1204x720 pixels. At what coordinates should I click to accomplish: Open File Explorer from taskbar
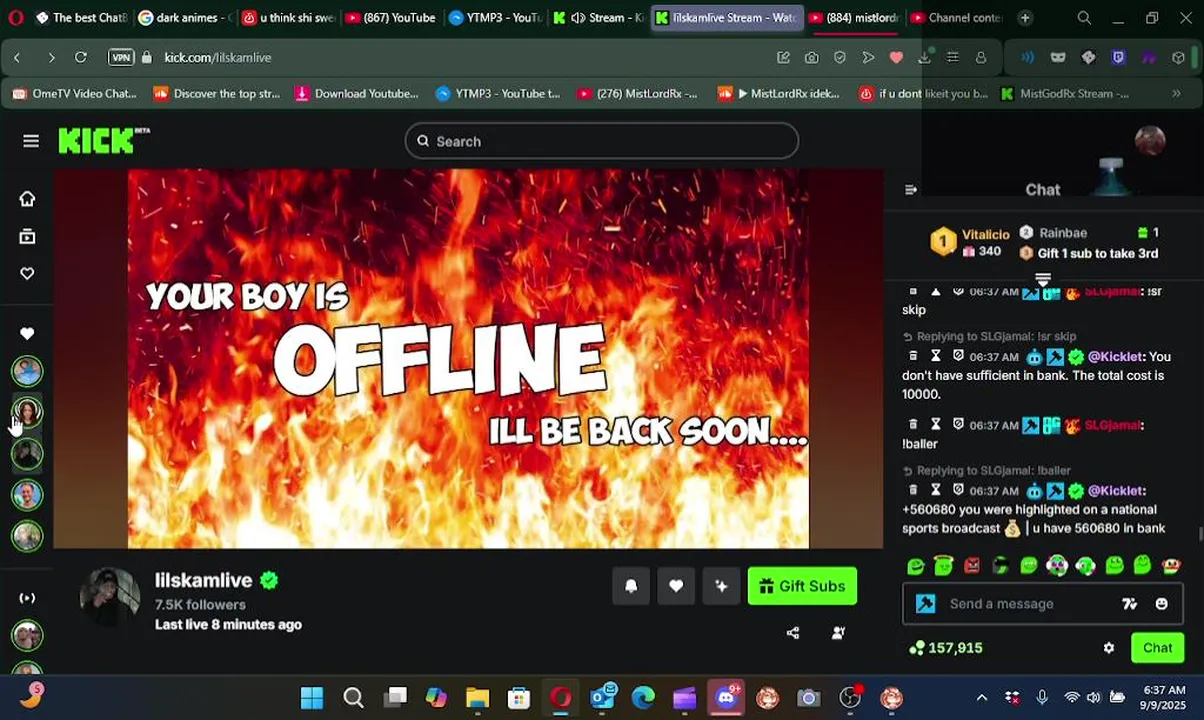coord(477,697)
